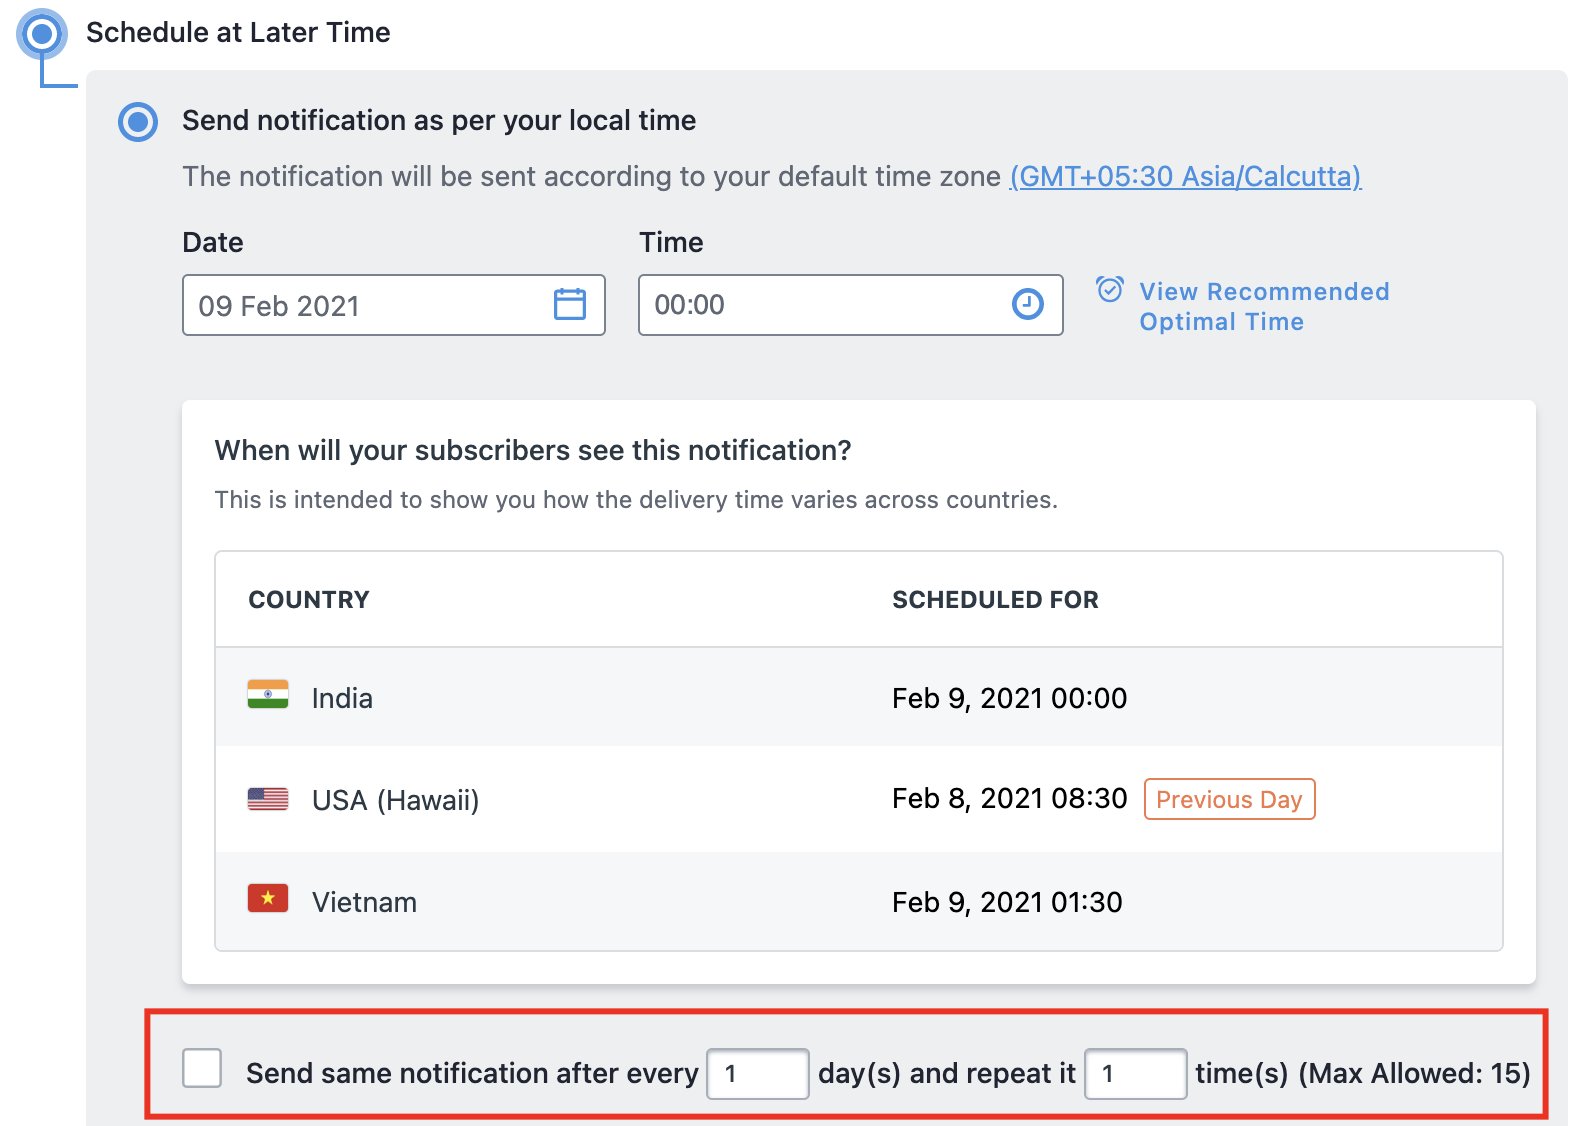Click the repeat it time(s) input field
1582x1126 pixels.
(1136, 1074)
